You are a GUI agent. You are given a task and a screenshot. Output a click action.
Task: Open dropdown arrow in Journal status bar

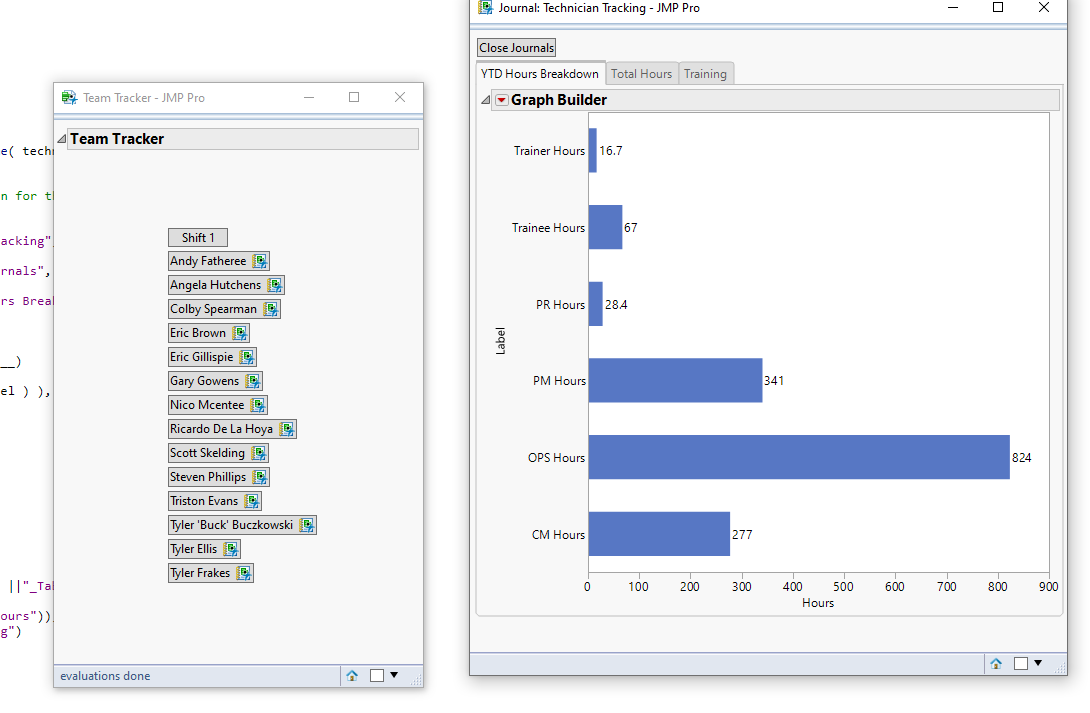pyautogui.click(x=1038, y=662)
